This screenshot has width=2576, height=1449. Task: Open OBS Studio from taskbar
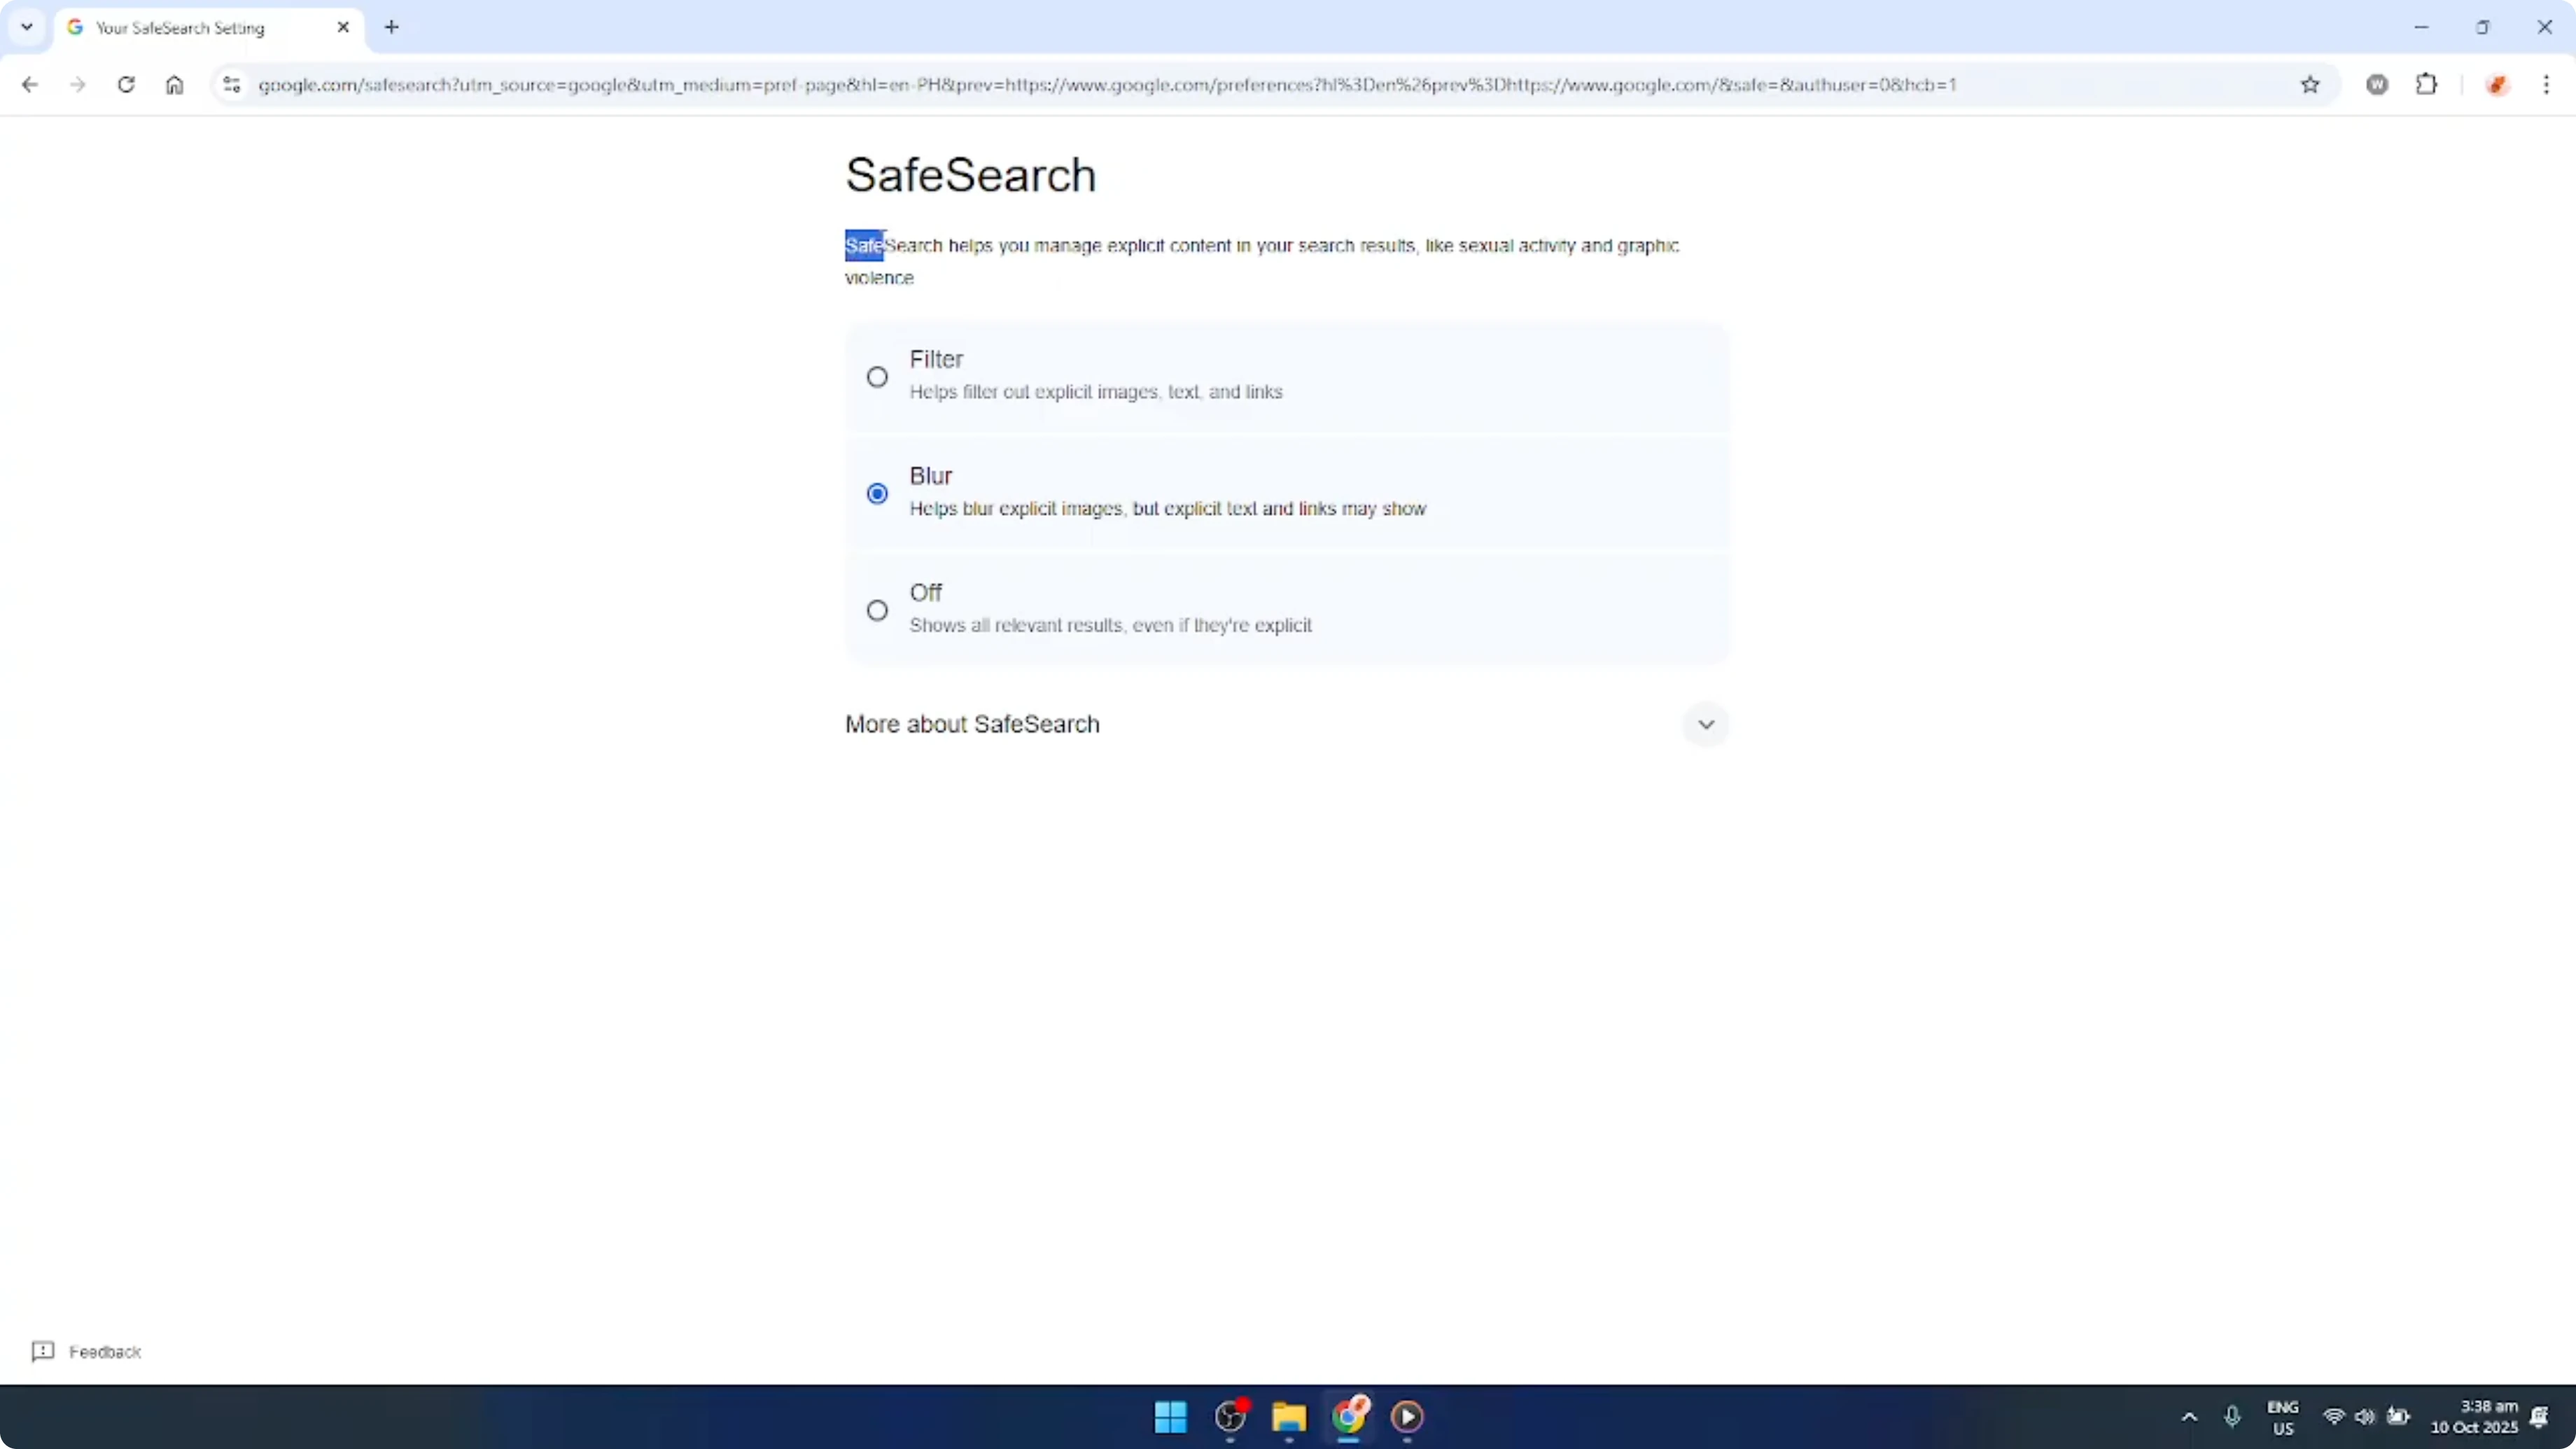point(1230,1416)
